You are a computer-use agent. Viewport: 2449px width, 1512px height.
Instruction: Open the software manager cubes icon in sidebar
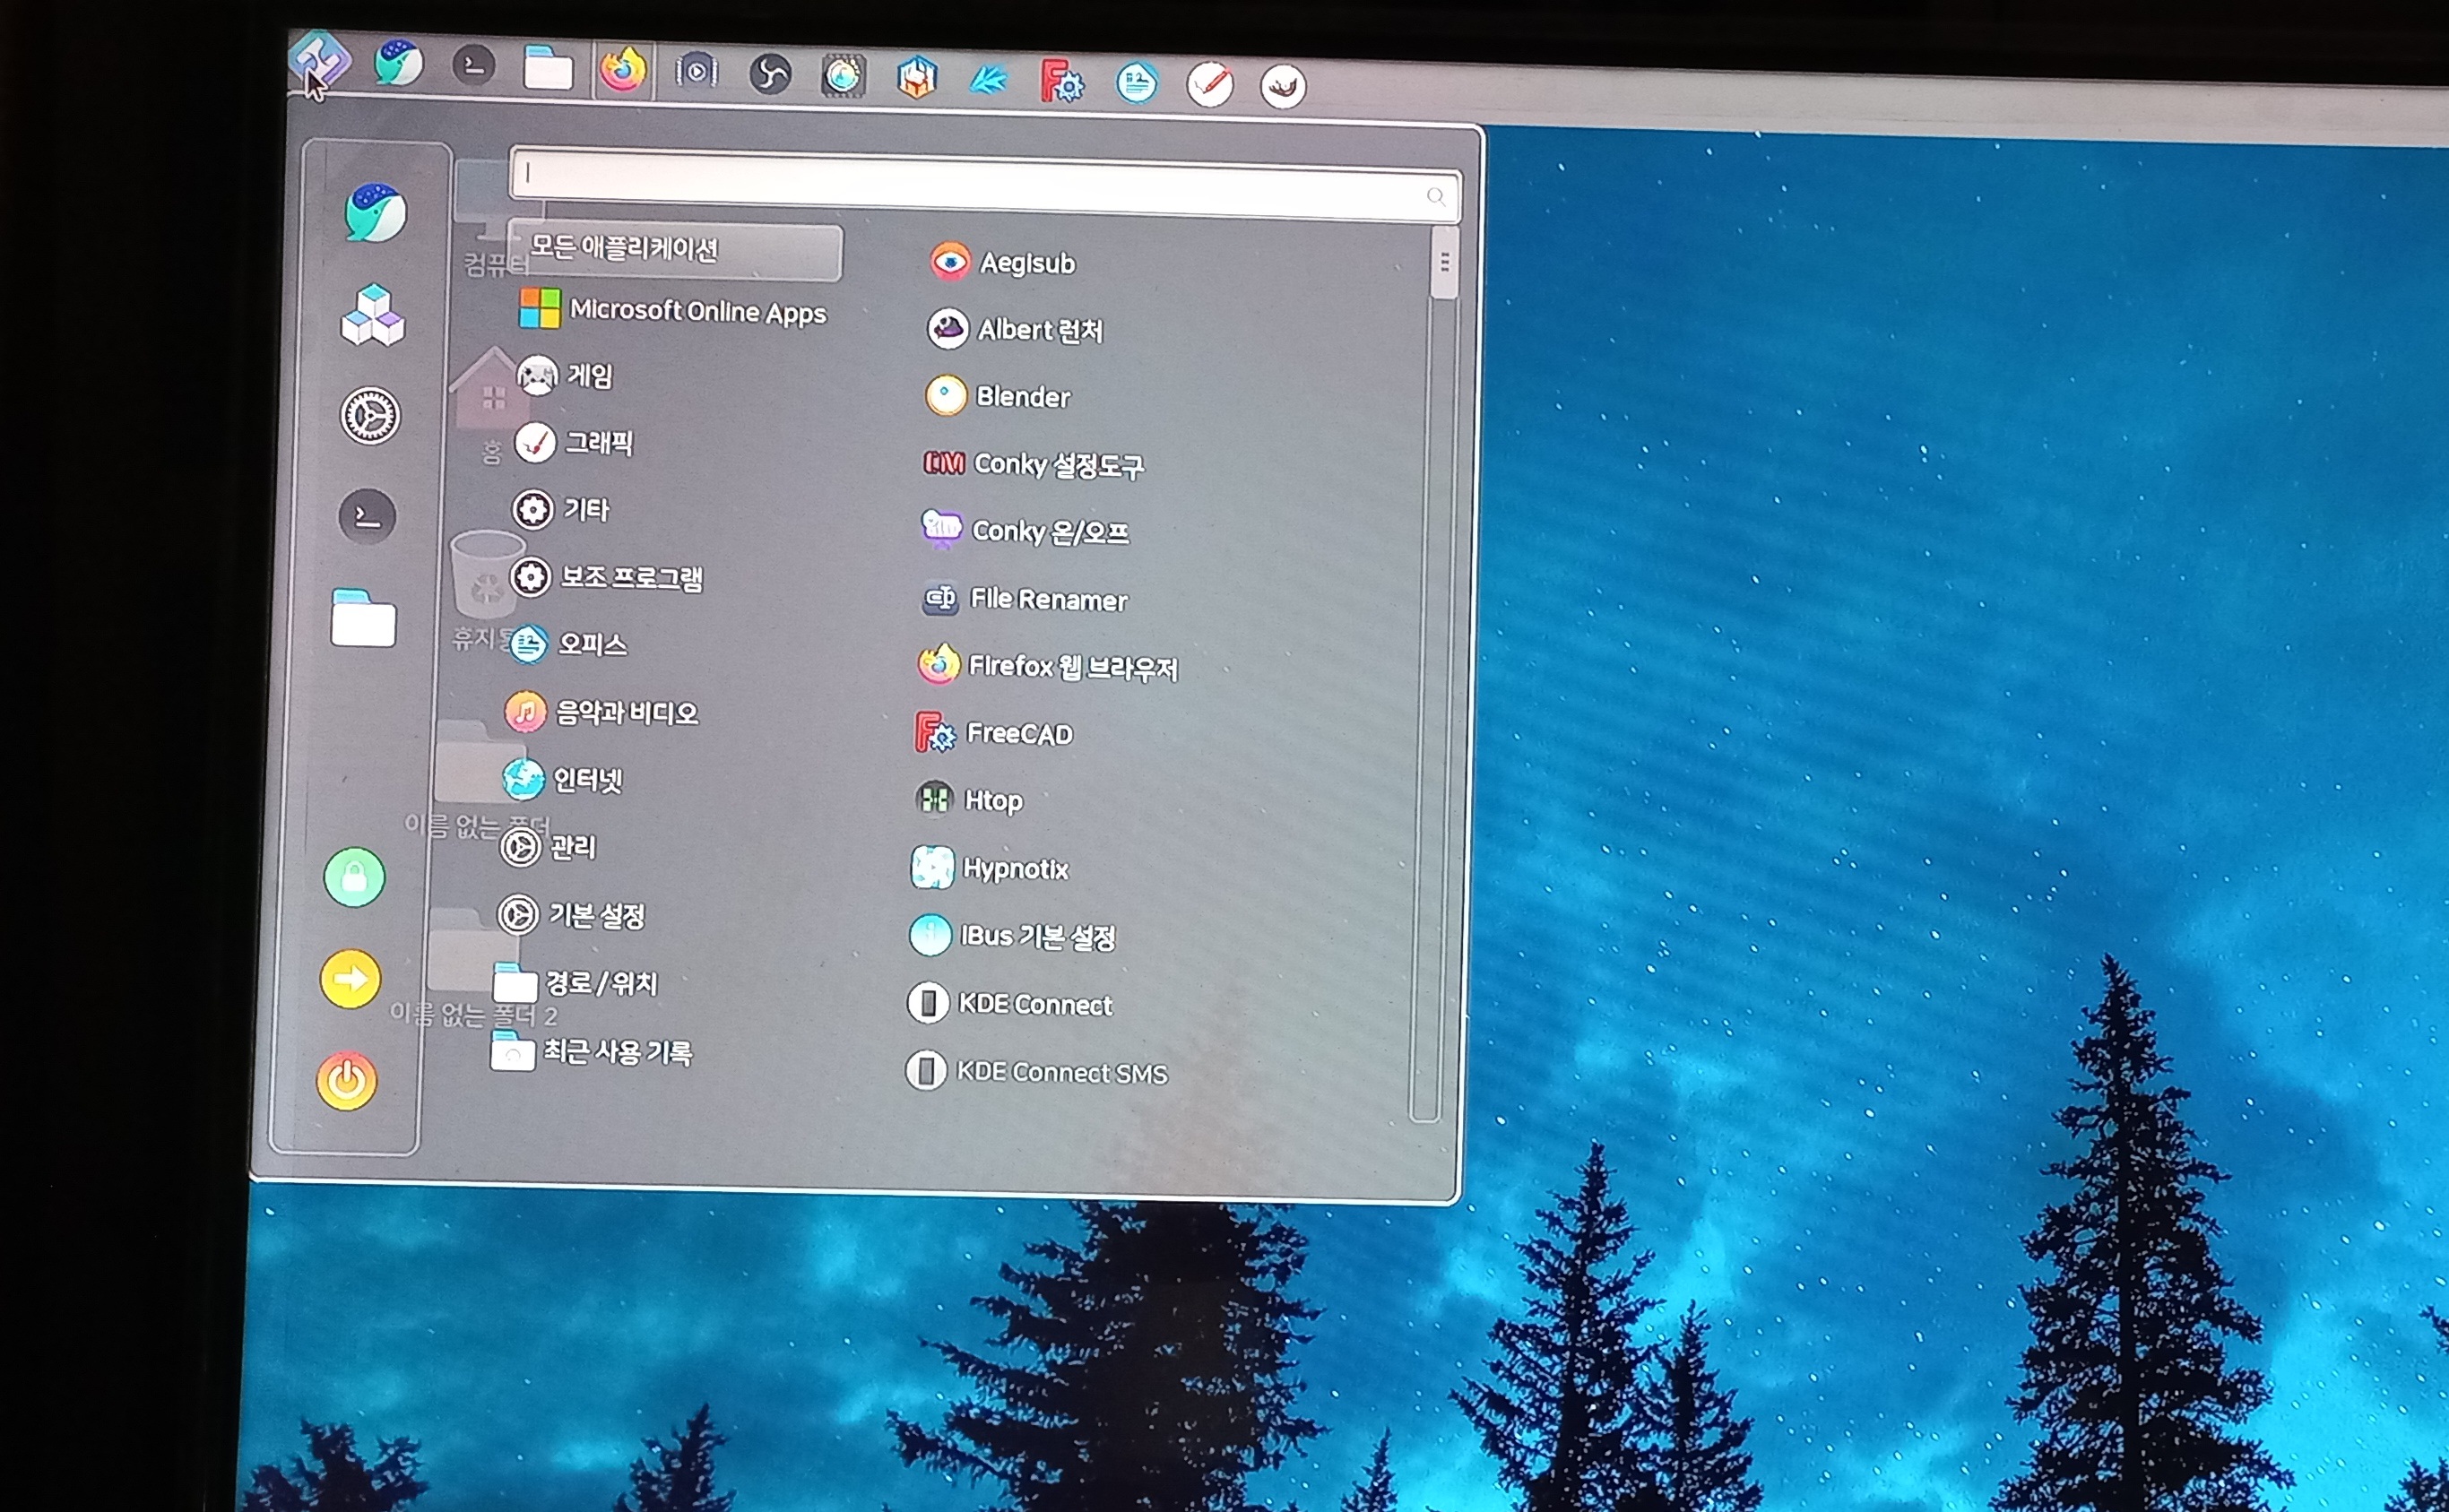(373, 315)
